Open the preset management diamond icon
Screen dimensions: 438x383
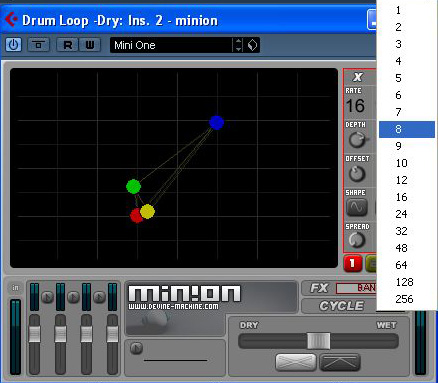(252, 45)
